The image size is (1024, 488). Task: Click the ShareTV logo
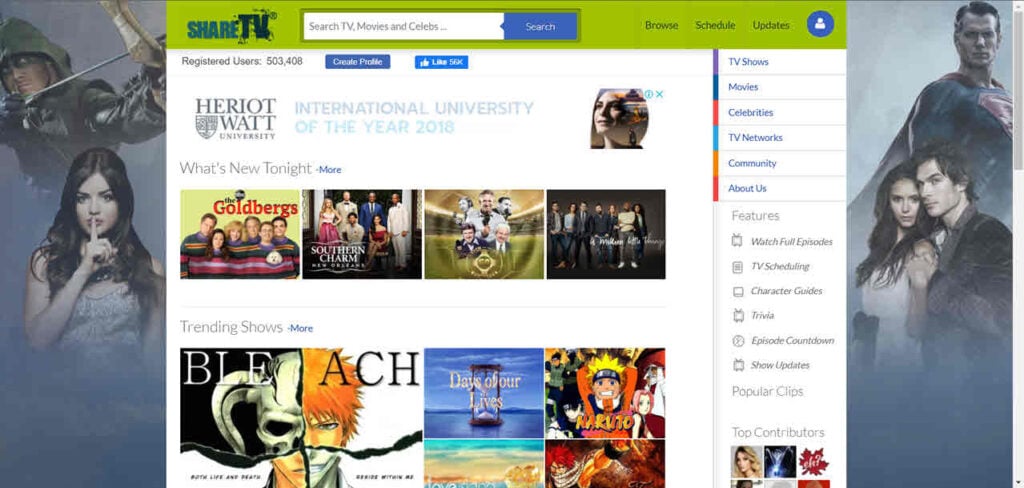coord(231,26)
